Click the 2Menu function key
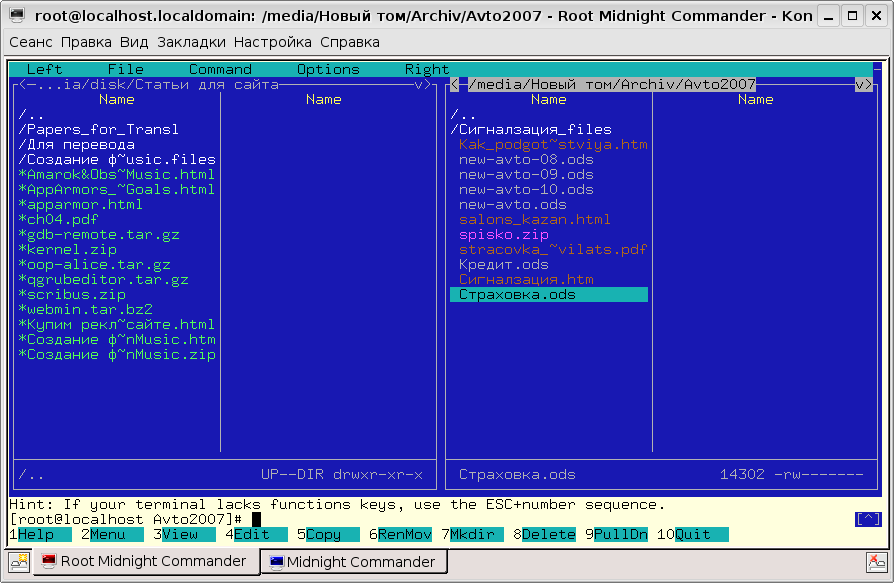Viewport: 894px width, 583px height. pyautogui.click(x=112, y=535)
